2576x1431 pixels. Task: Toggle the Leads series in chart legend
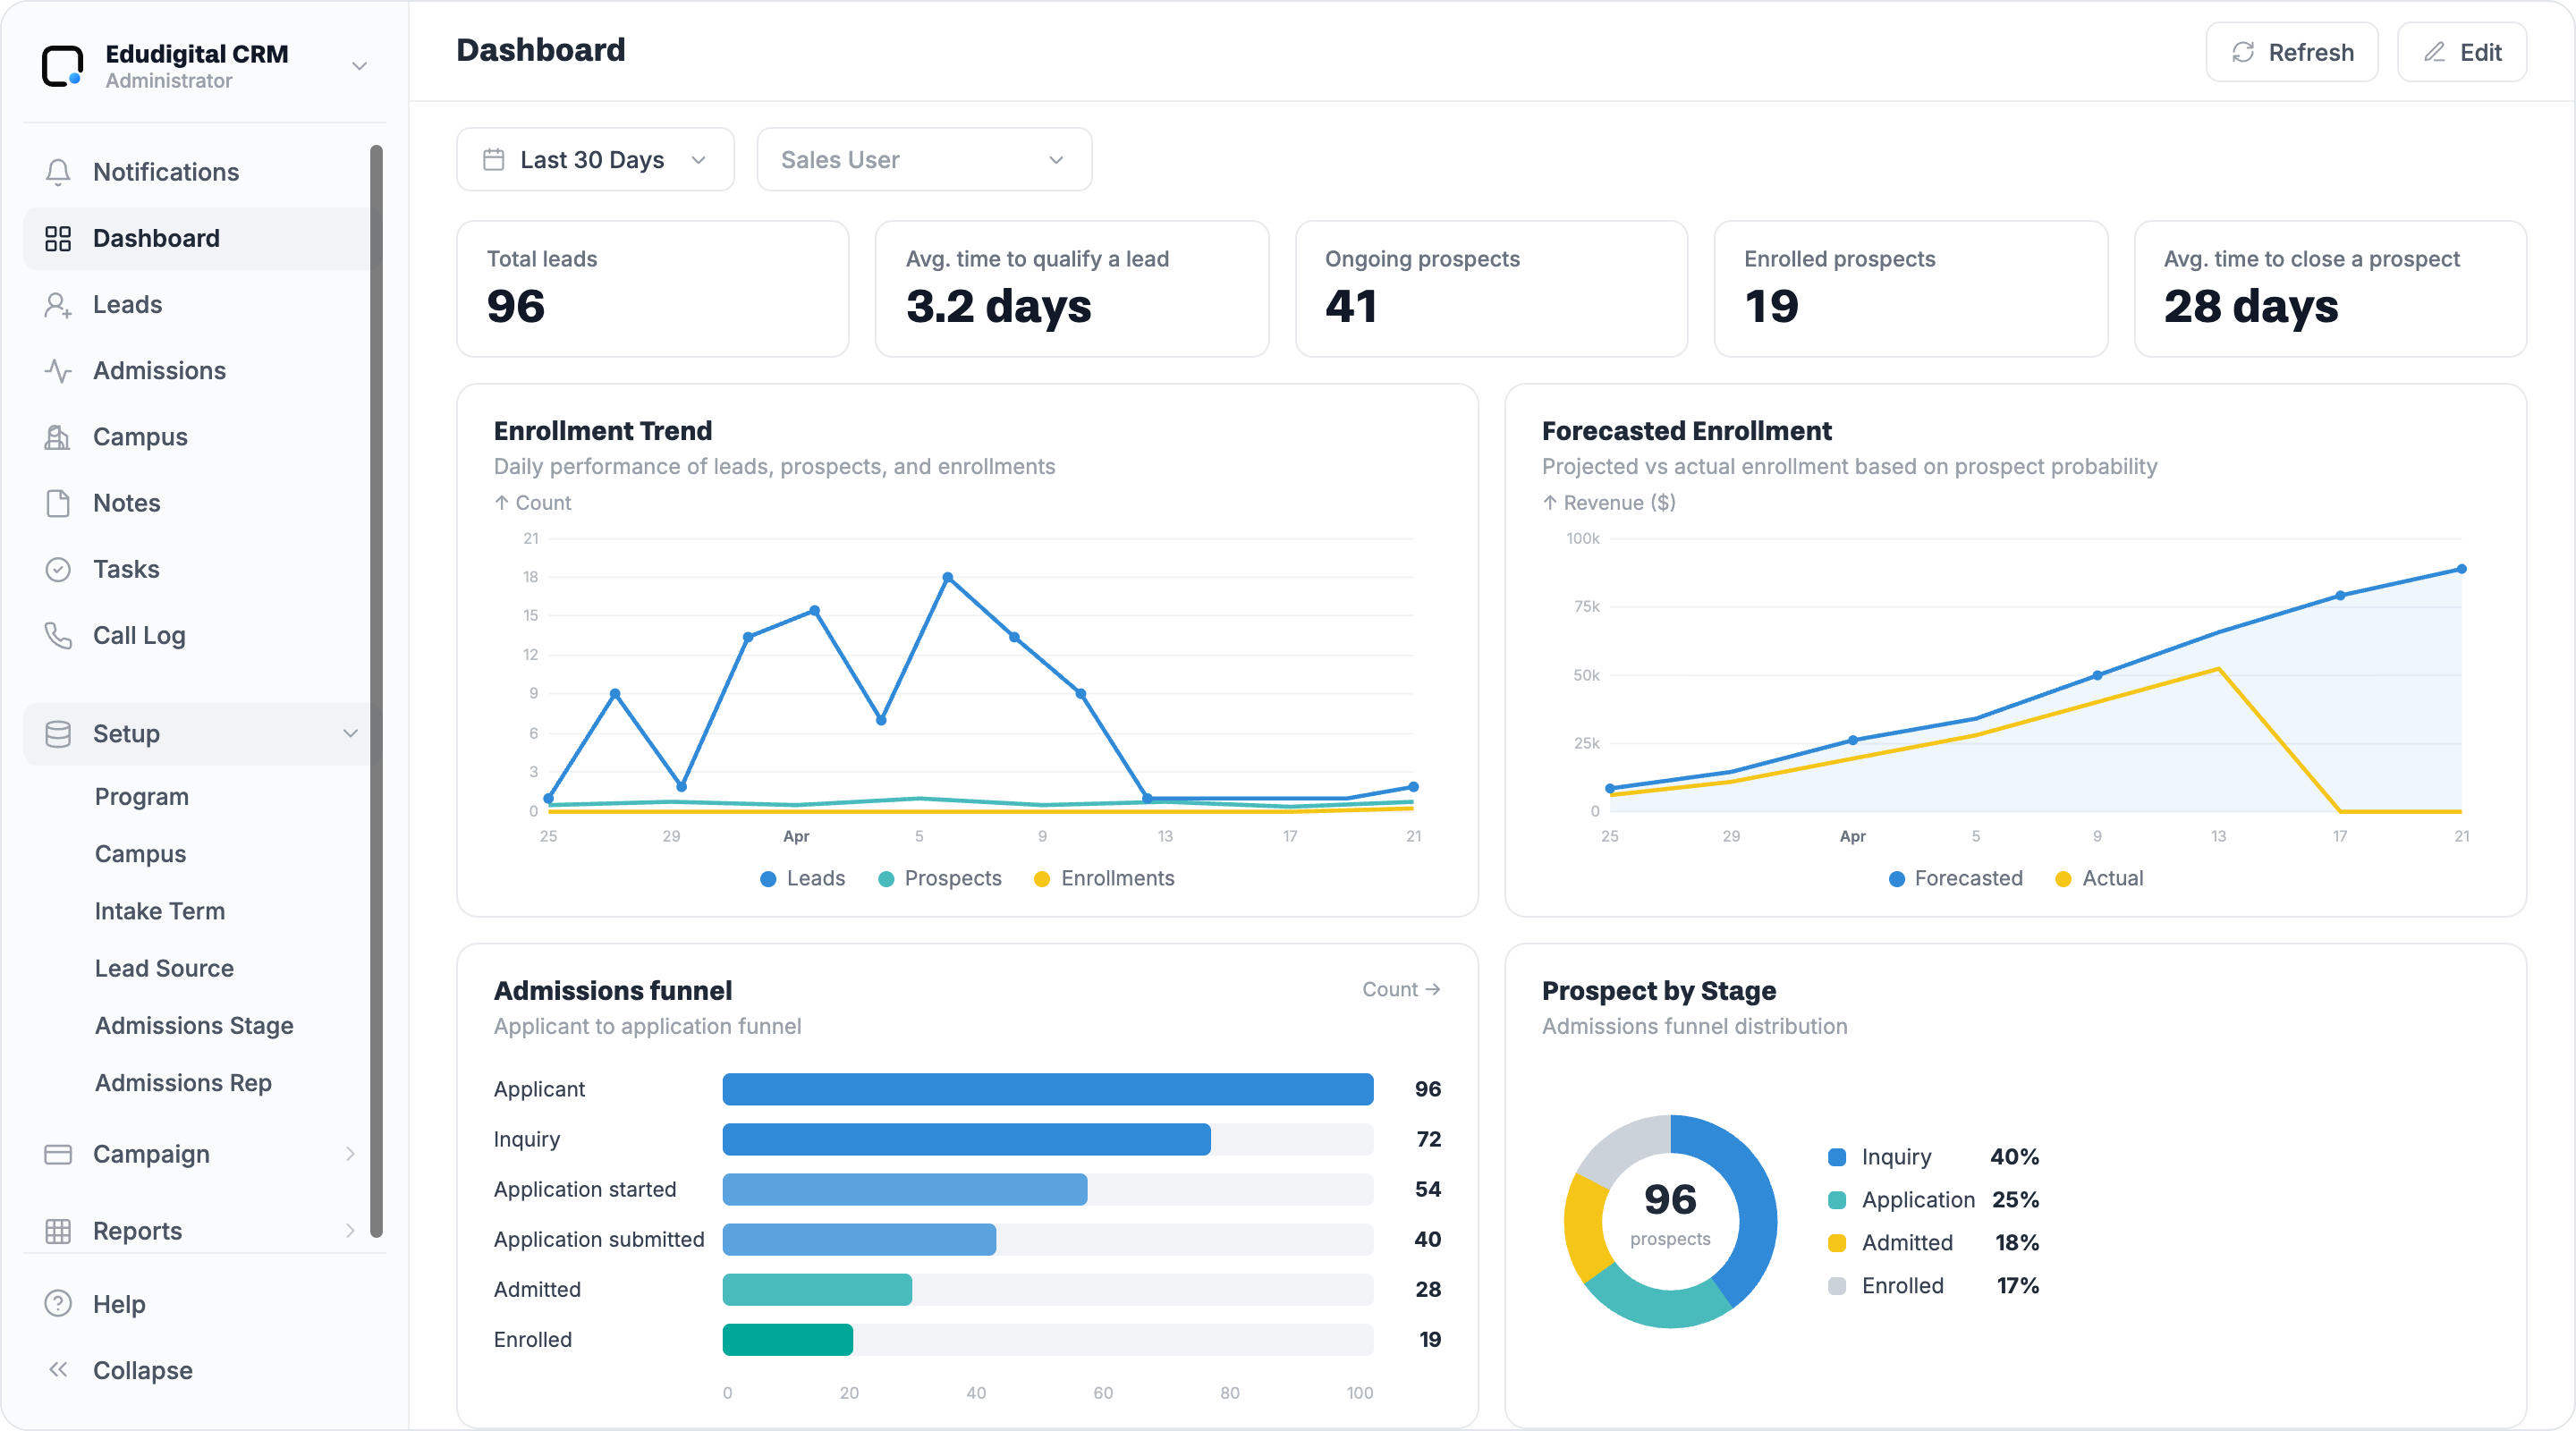point(802,879)
